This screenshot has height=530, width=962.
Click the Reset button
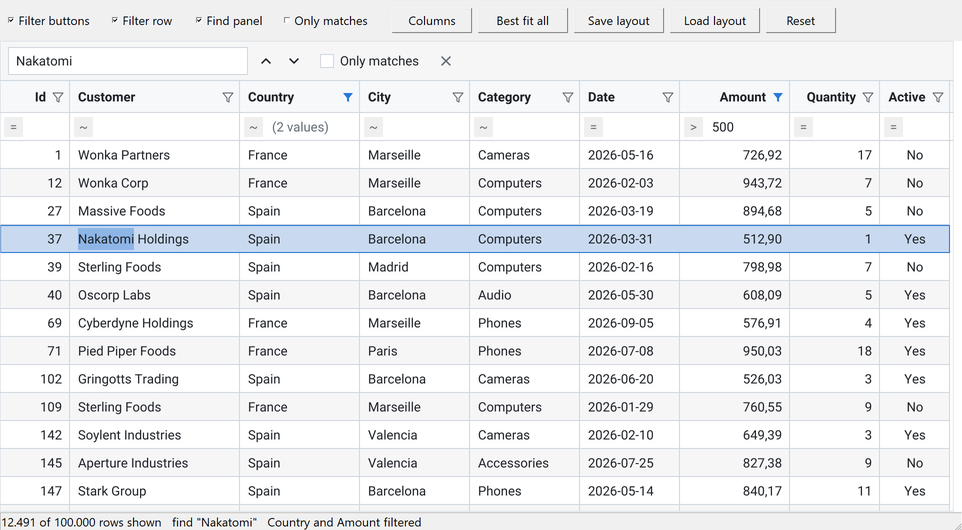801,20
